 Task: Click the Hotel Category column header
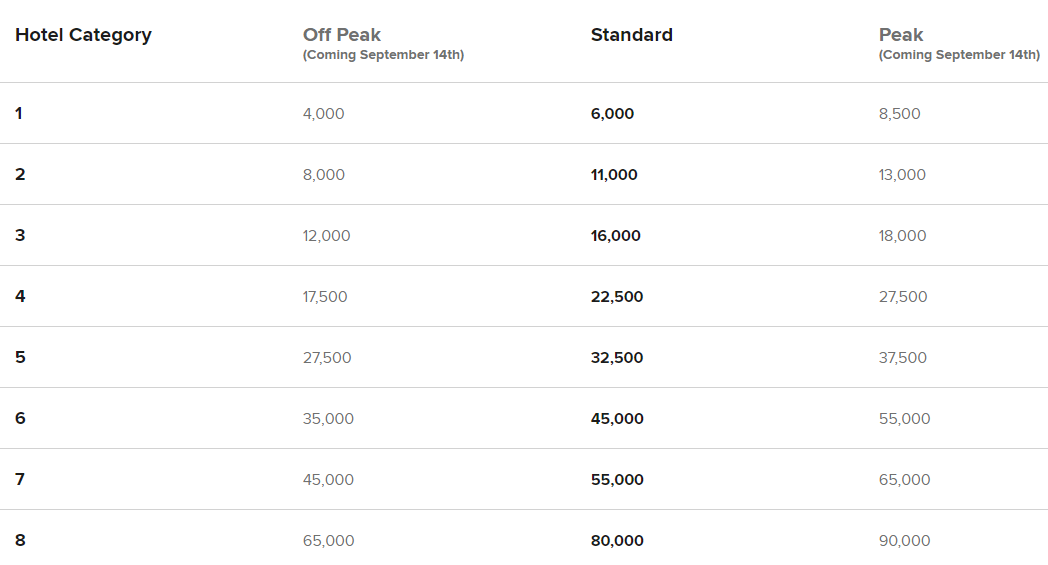pyautogui.click(x=84, y=35)
